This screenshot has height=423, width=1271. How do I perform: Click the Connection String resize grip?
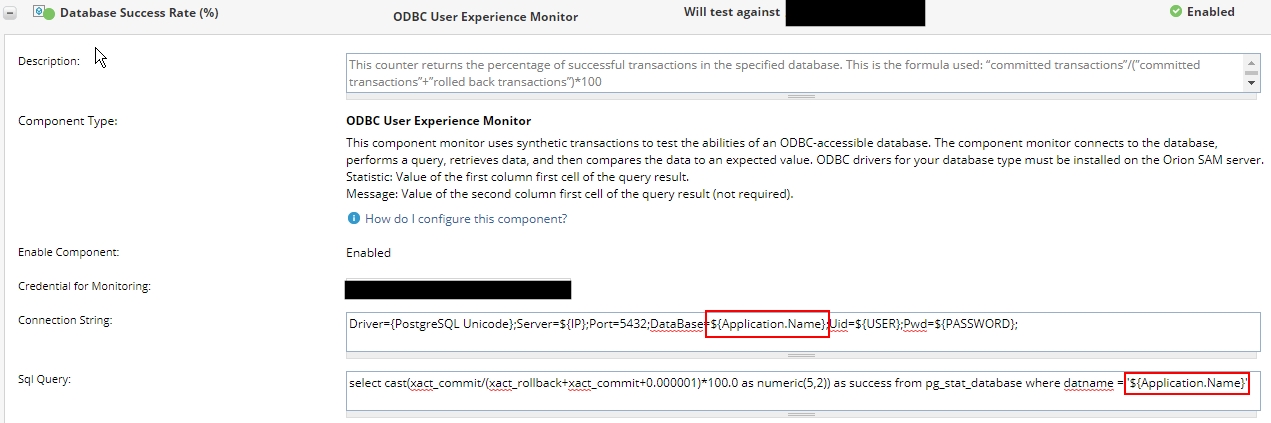803,355
